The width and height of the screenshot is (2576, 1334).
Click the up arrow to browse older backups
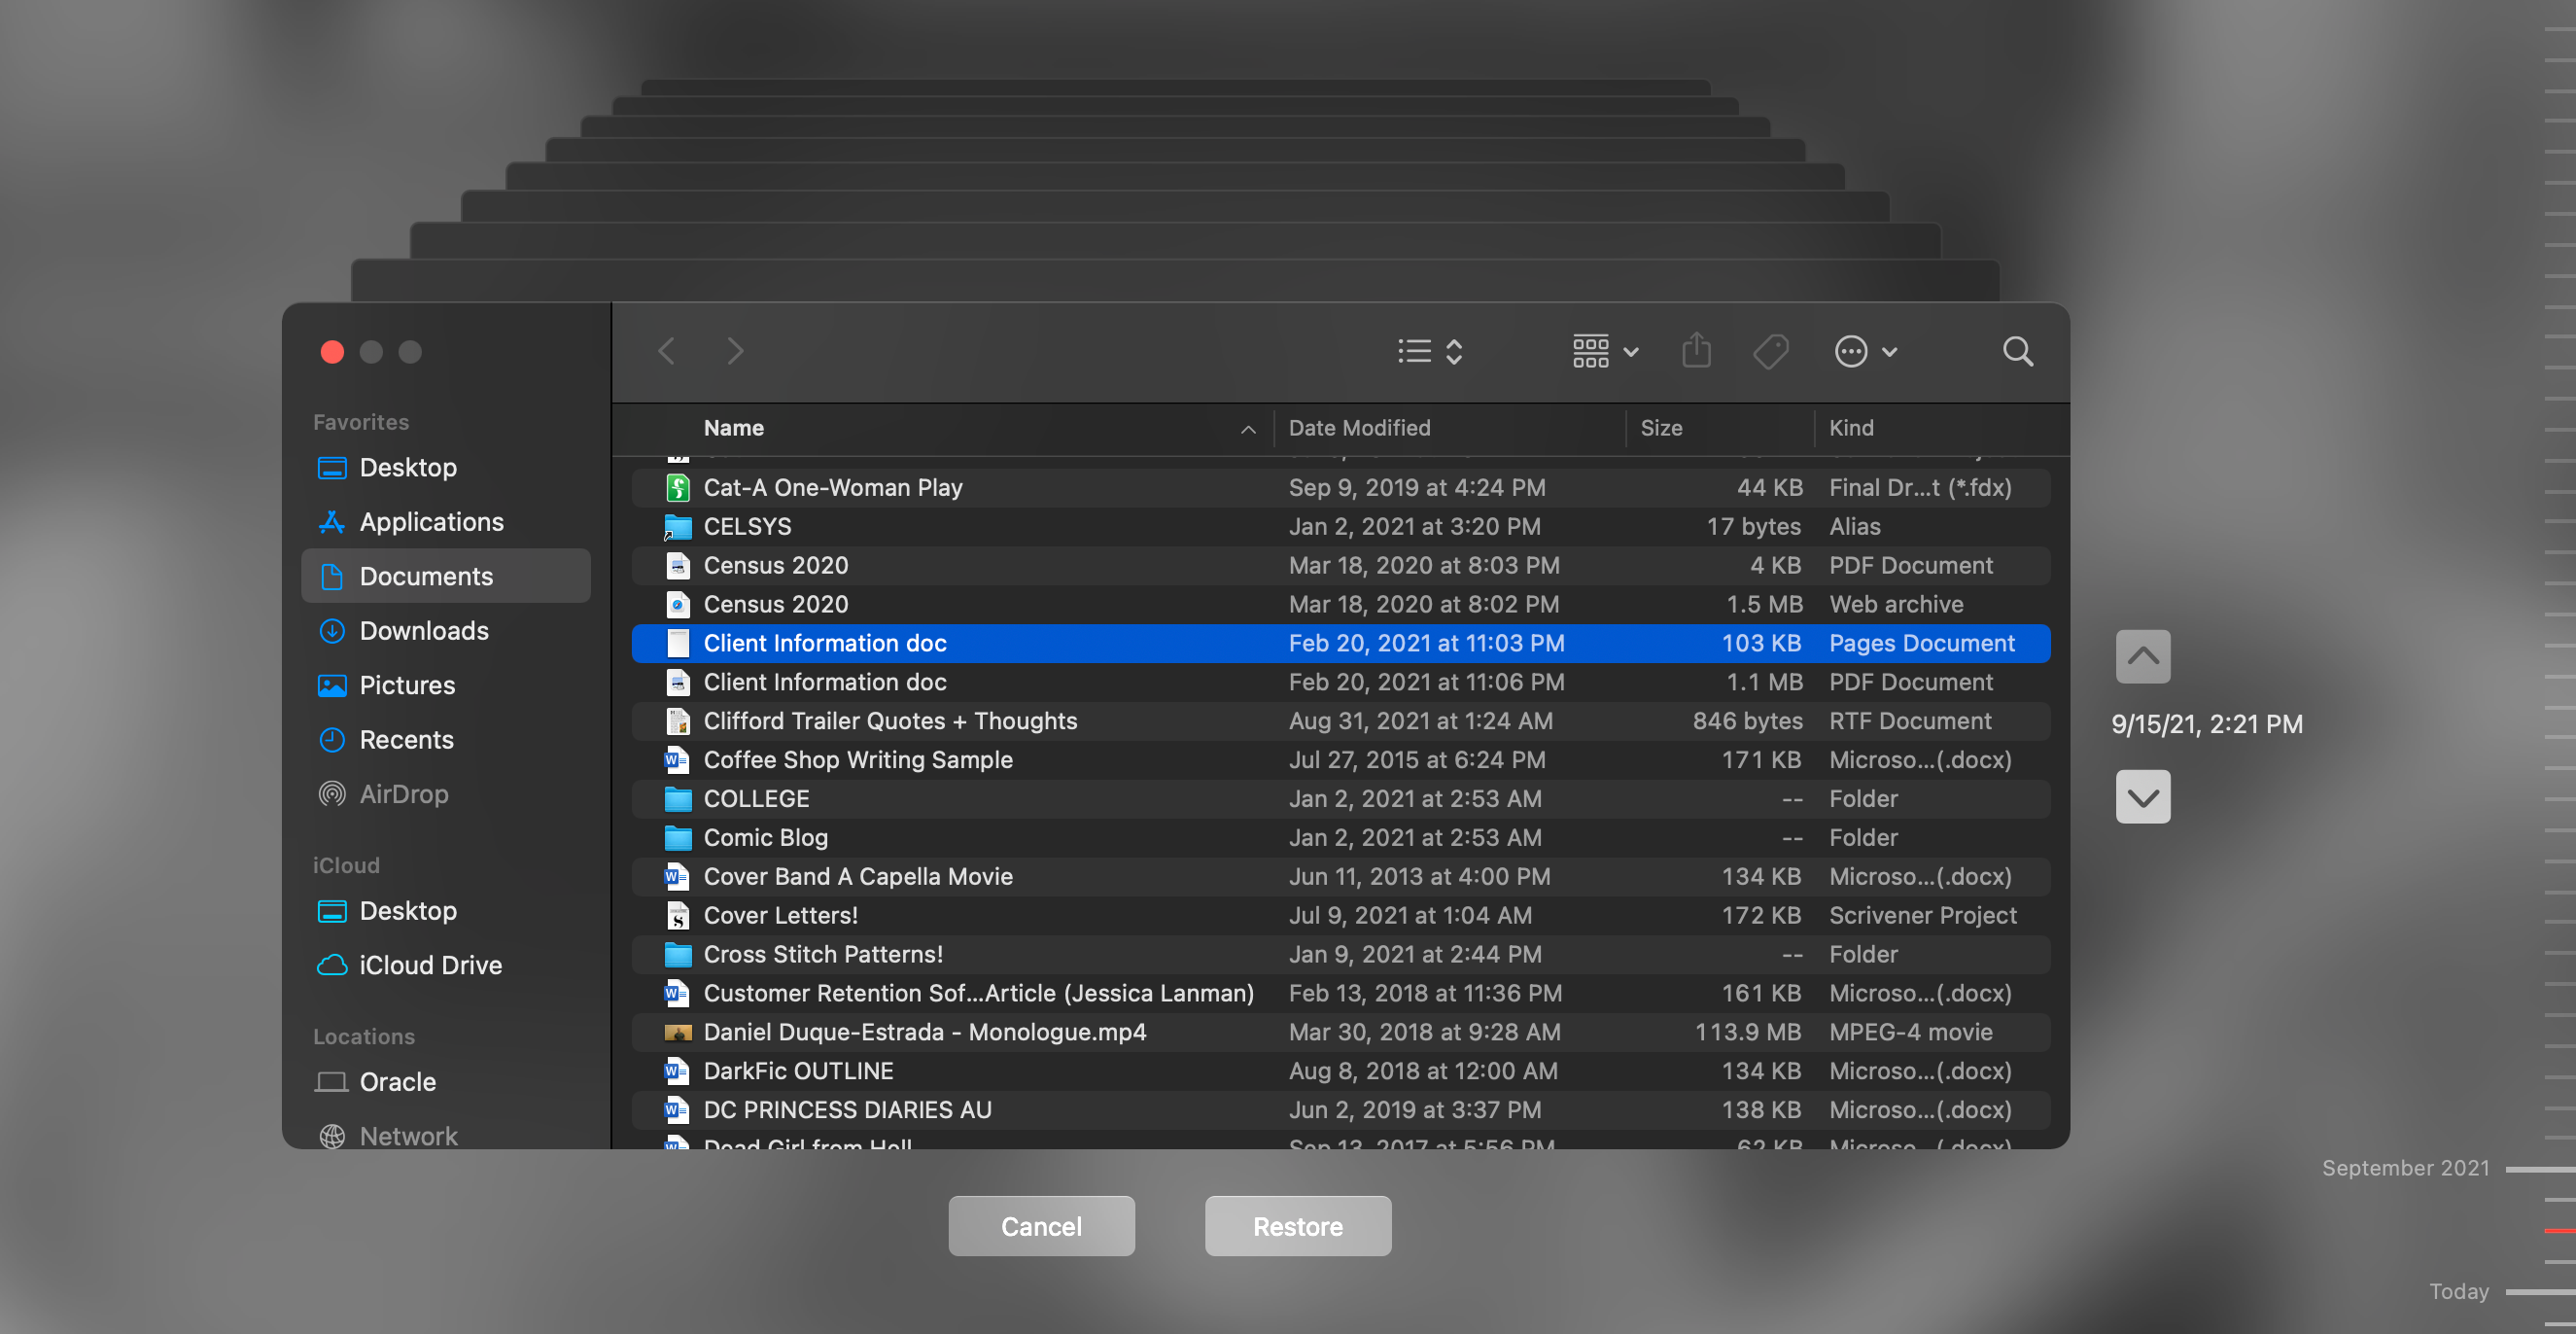coord(2143,656)
